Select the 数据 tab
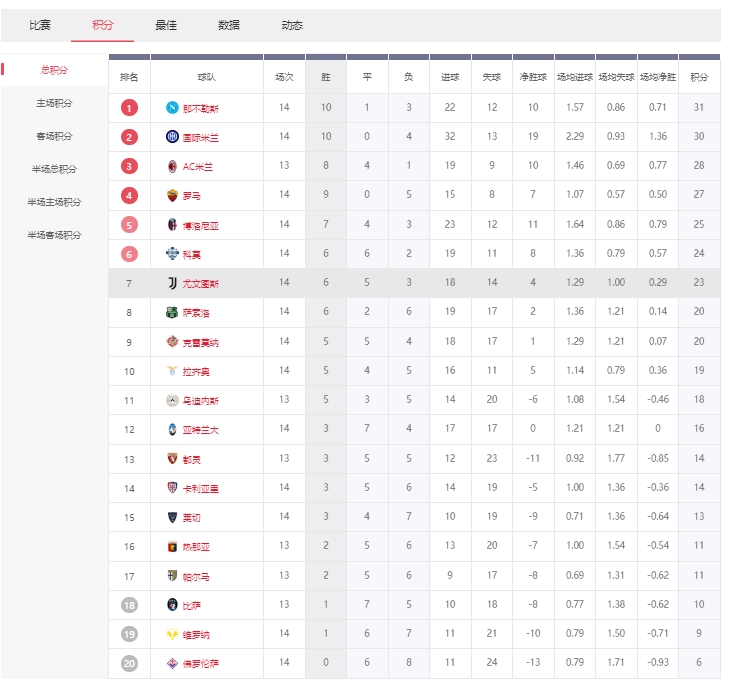729x682 pixels. coord(228,25)
